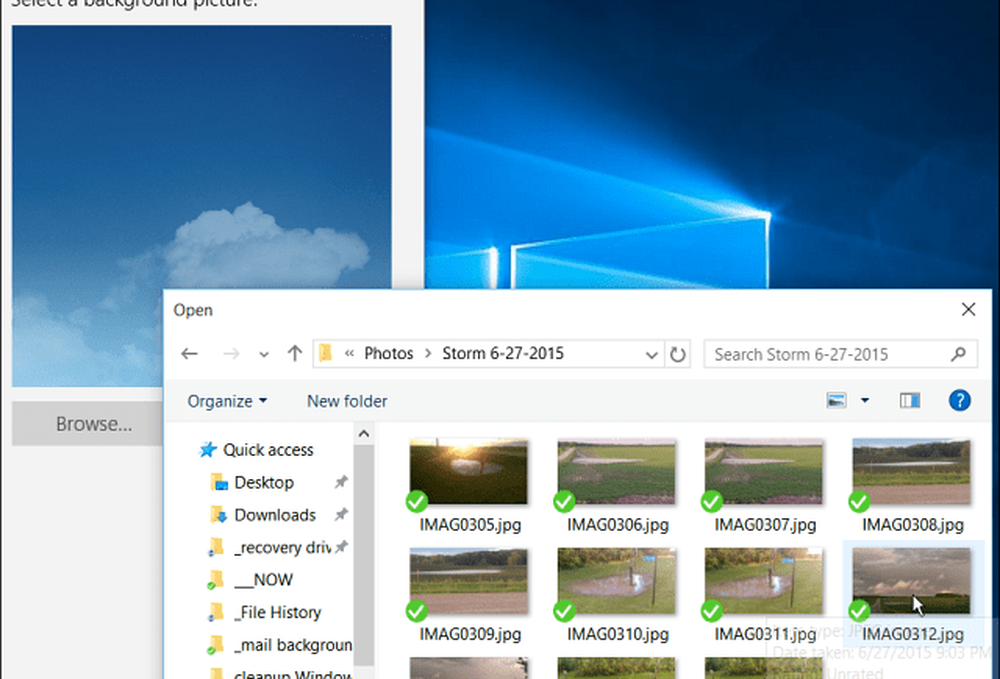Close the Open dialog
The image size is (1000, 679).
coord(968,310)
